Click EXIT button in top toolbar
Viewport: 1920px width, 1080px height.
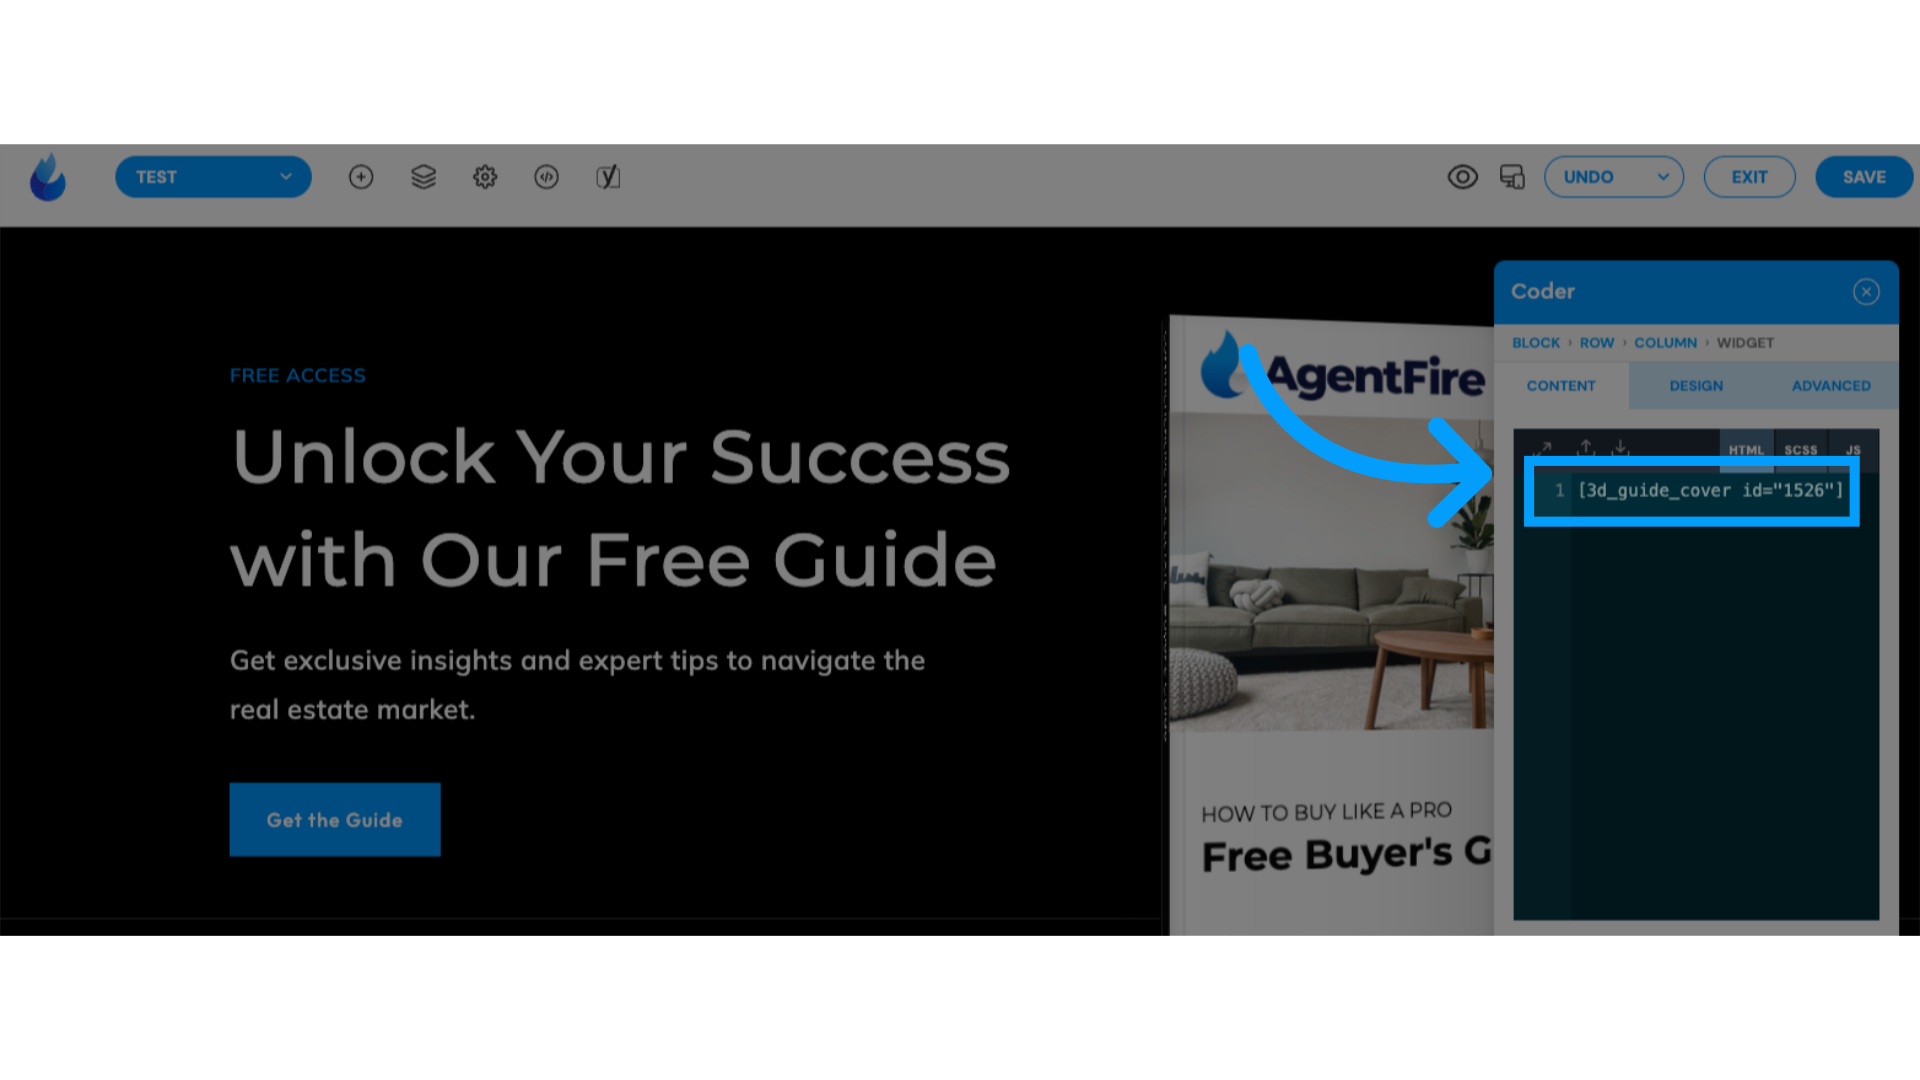coord(1749,177)
